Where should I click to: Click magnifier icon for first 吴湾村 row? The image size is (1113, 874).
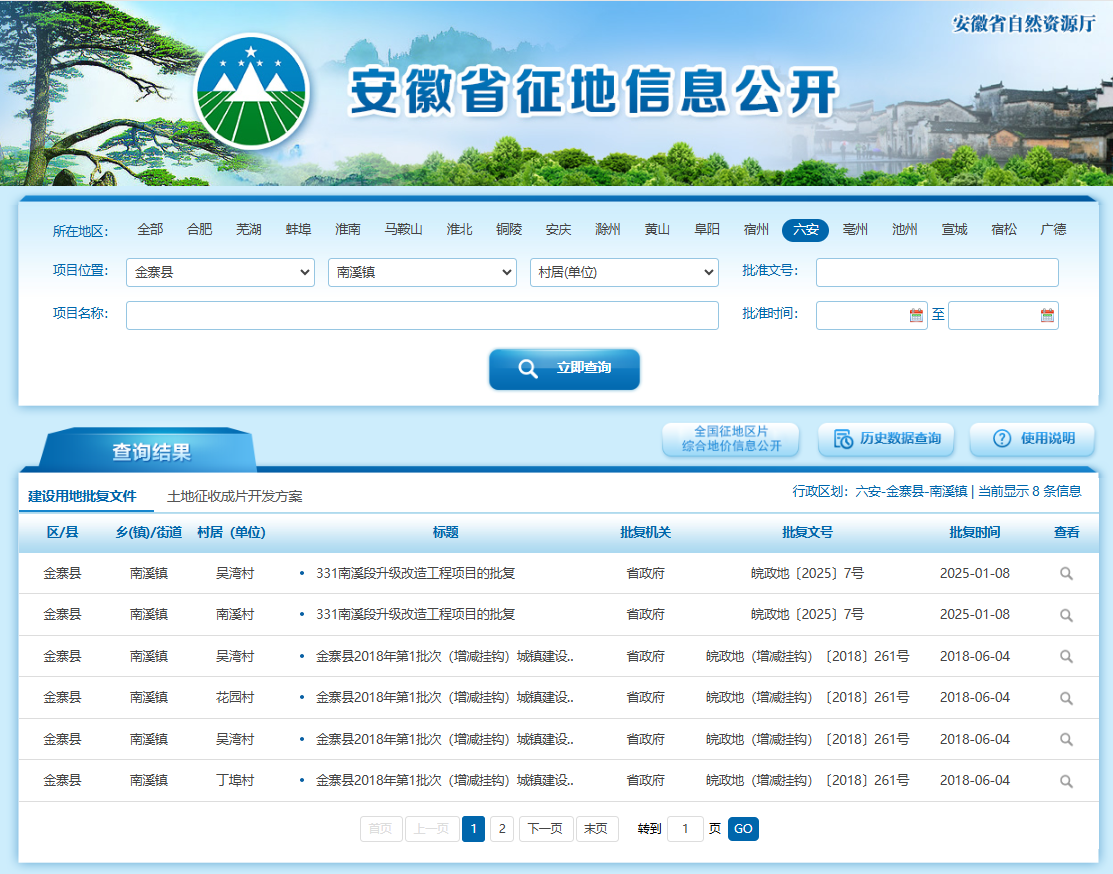pos(1066,574)
